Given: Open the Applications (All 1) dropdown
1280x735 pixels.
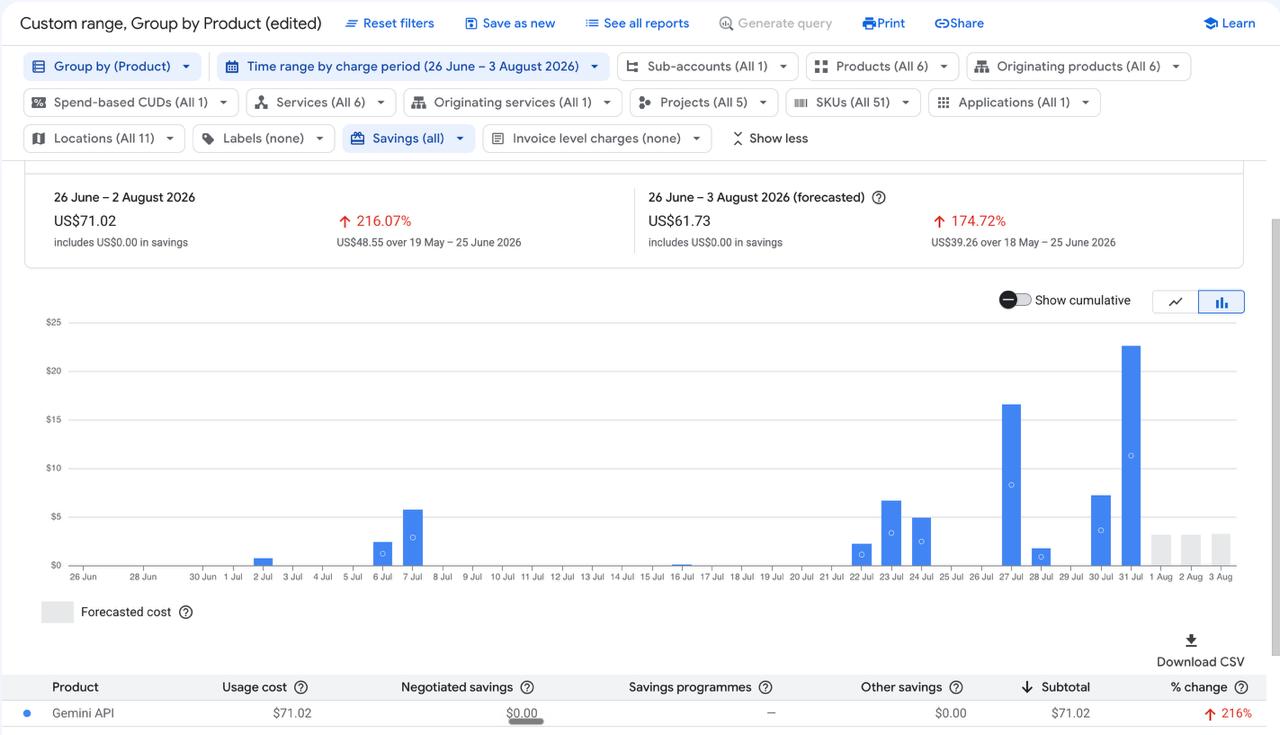Looking at the screenshot, I should (x=1014, y=102).
